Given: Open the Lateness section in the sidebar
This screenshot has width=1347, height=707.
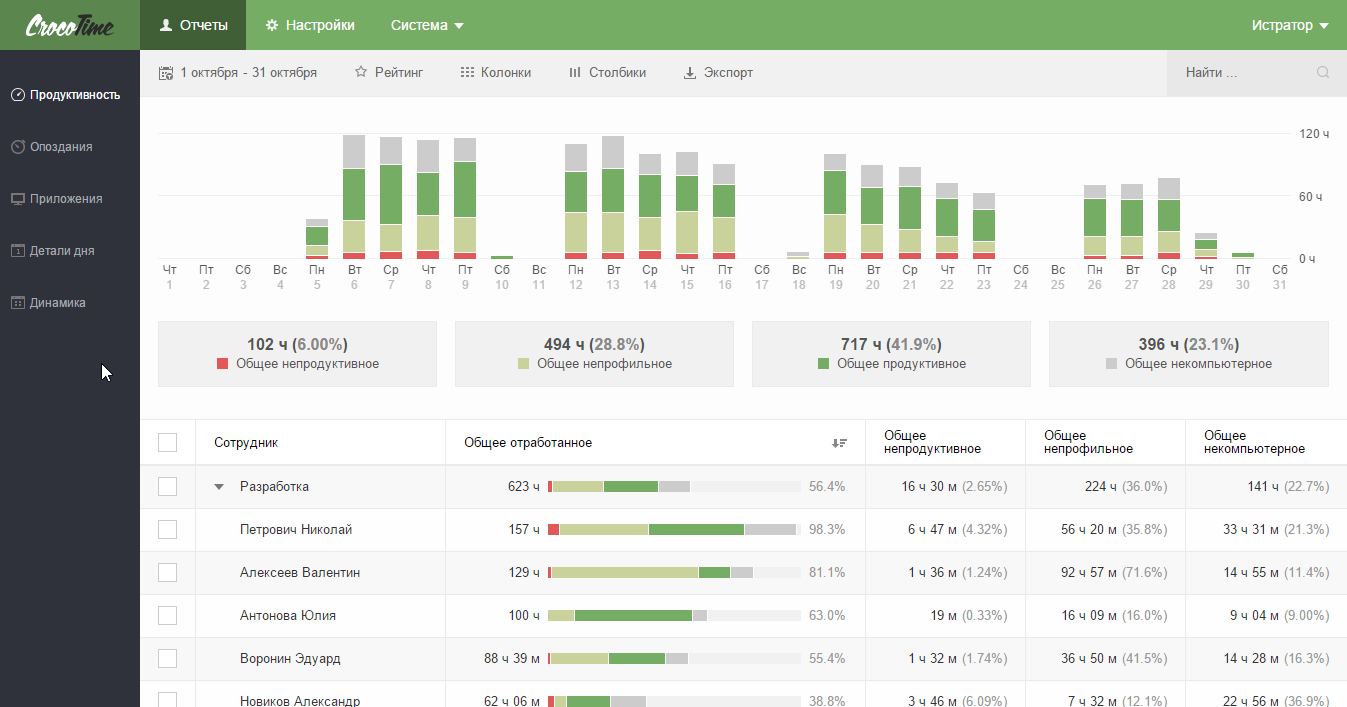Looking at the screenshot, I should 60,147.
